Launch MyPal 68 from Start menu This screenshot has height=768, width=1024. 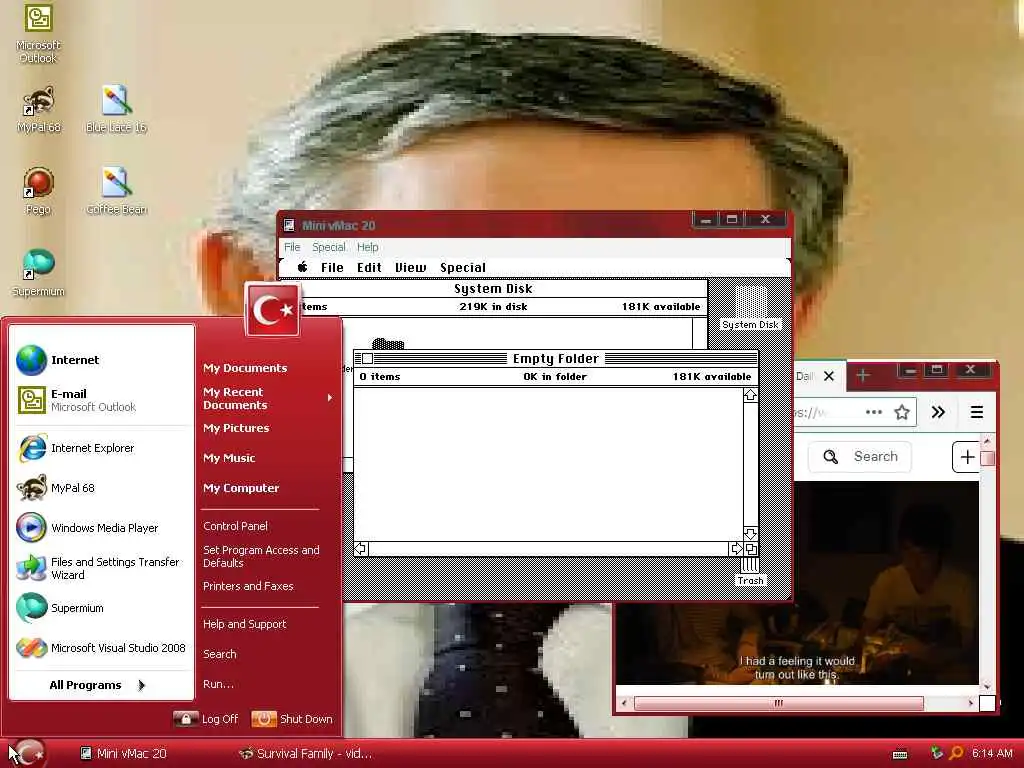point(103,488)
